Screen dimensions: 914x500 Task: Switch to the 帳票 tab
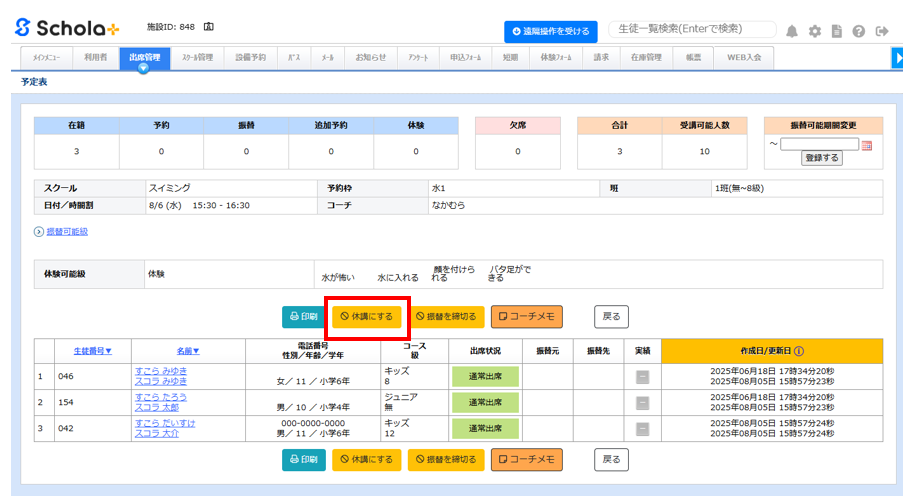693,58
